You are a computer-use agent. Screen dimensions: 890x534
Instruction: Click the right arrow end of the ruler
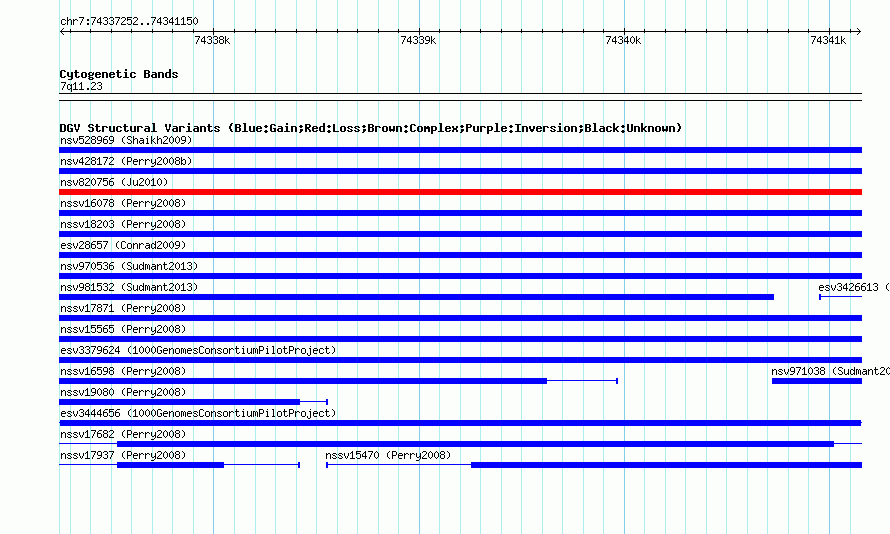(859, 31)
